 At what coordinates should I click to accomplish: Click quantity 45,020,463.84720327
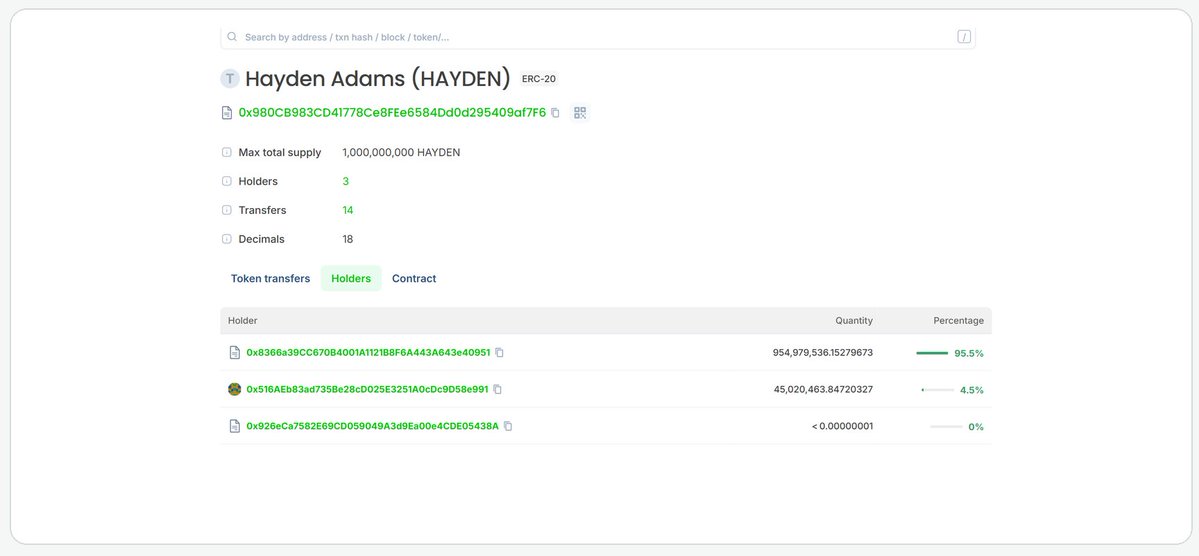click(824, 389)
